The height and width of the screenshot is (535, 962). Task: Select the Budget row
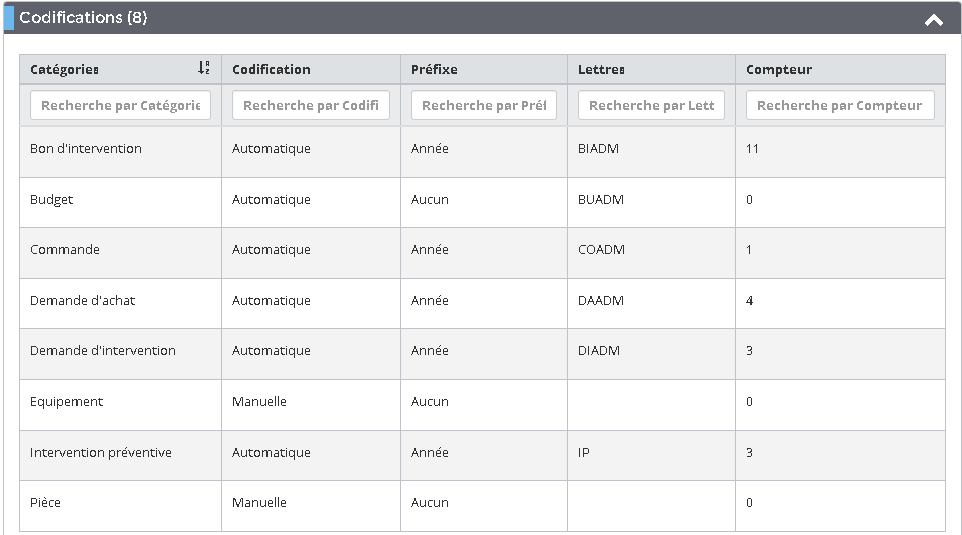coord(52,200)
